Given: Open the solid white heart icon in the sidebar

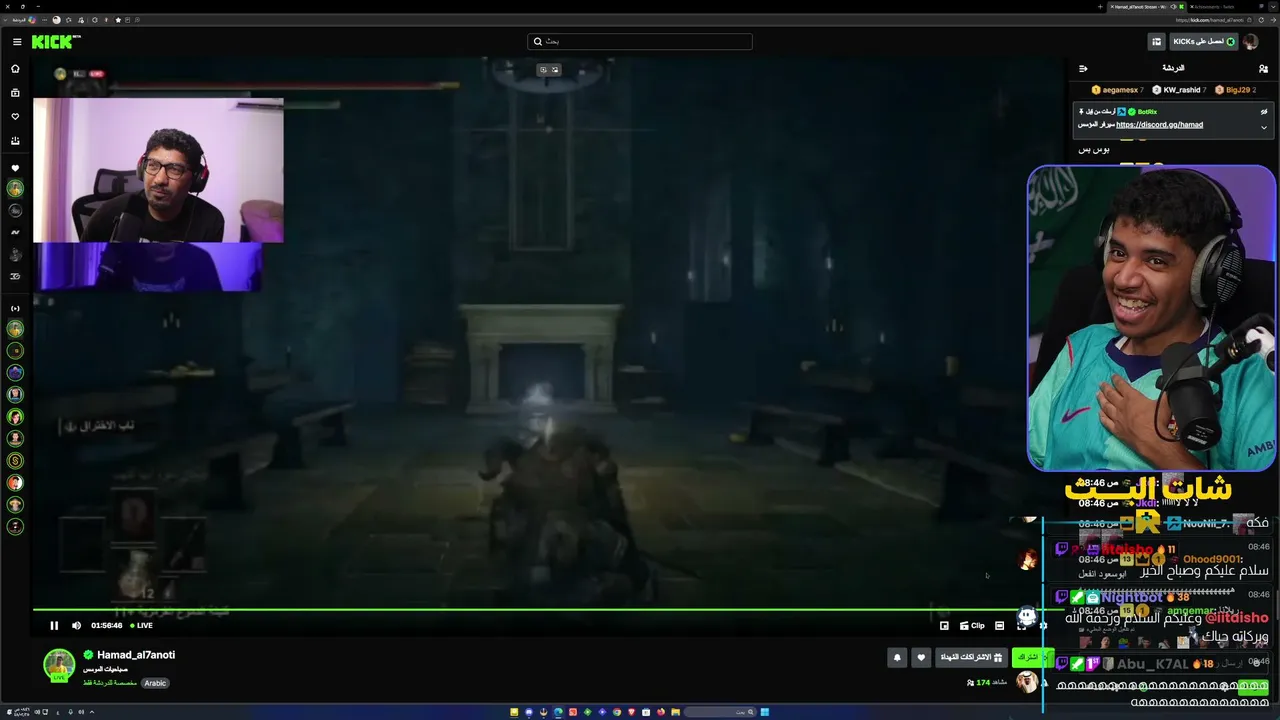Looking at the screenshot, I should (x=15, y=168).
